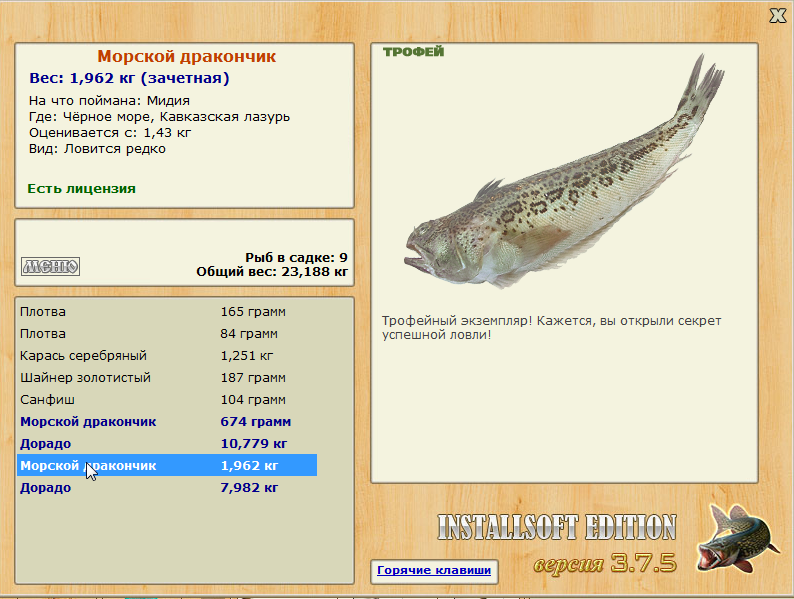Select the Шайнер золотистый row
Viewport: 794px width, 599px height.
167,378
